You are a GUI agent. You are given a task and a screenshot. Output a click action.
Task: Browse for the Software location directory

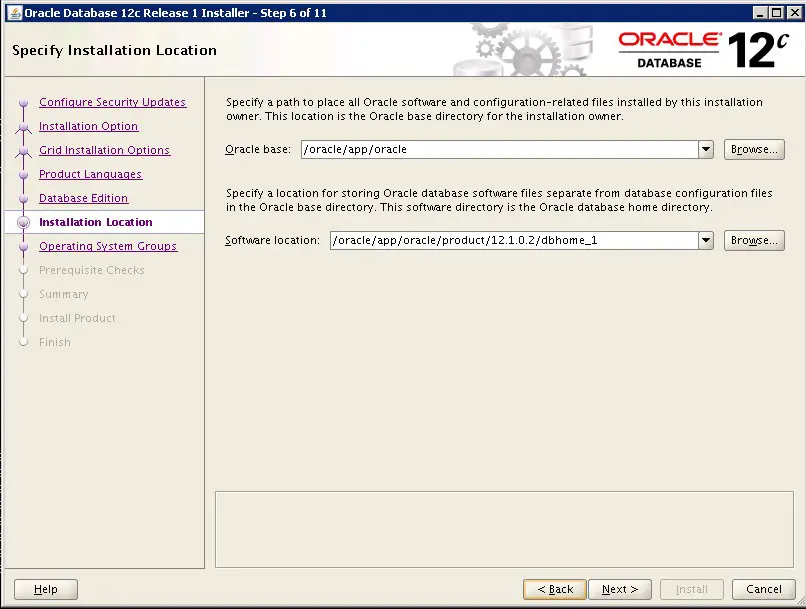(x=754, y=241)
